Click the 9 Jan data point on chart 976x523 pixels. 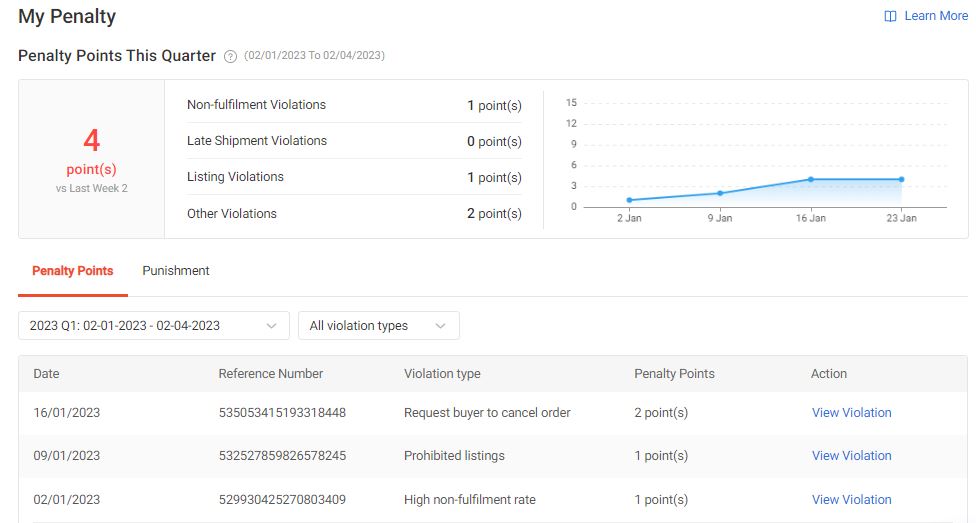pos(720,193)
